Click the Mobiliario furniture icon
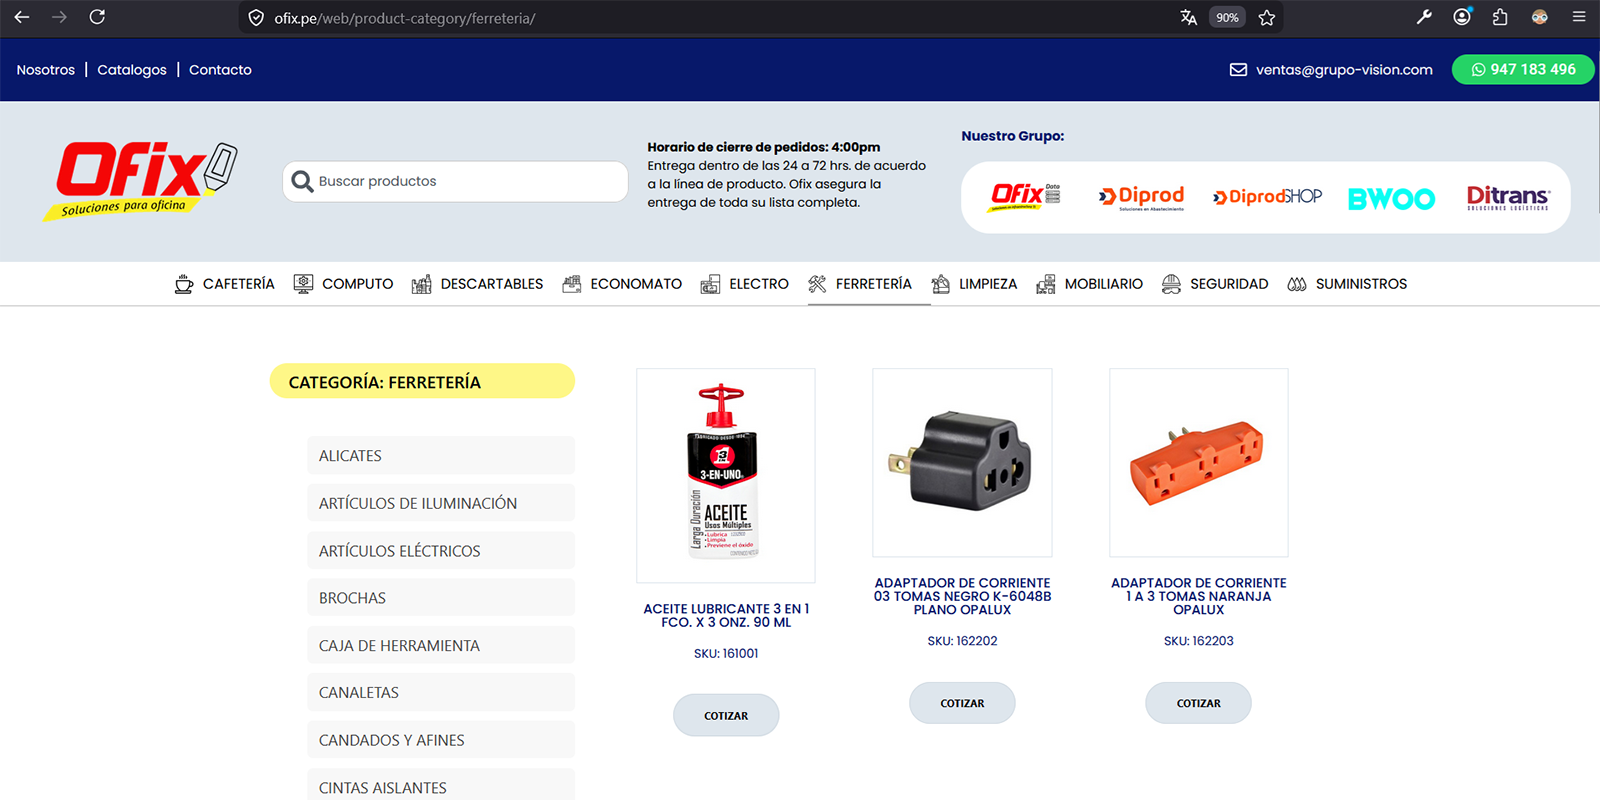The width and height of the screenshot is (1600, 800). [x=1046, y=284]
